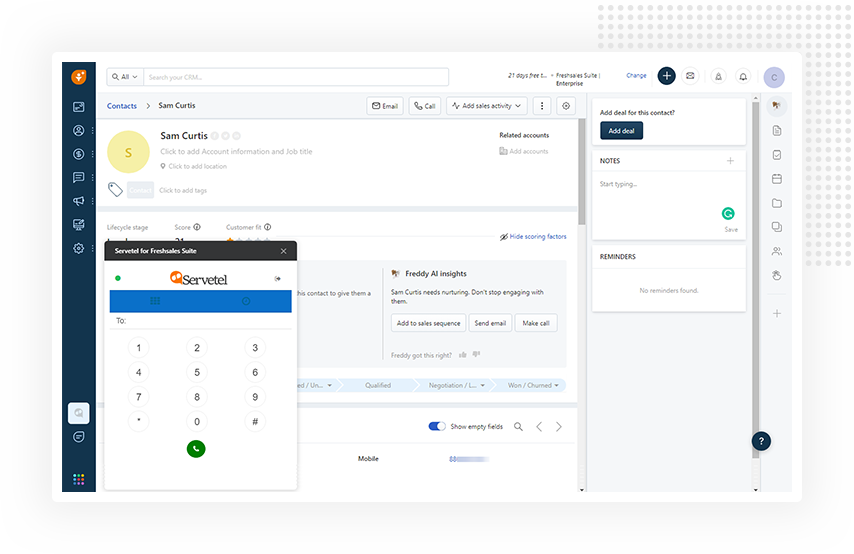854x554 pixels.
Task: Click the Score info icon
Action: point(197,227)
